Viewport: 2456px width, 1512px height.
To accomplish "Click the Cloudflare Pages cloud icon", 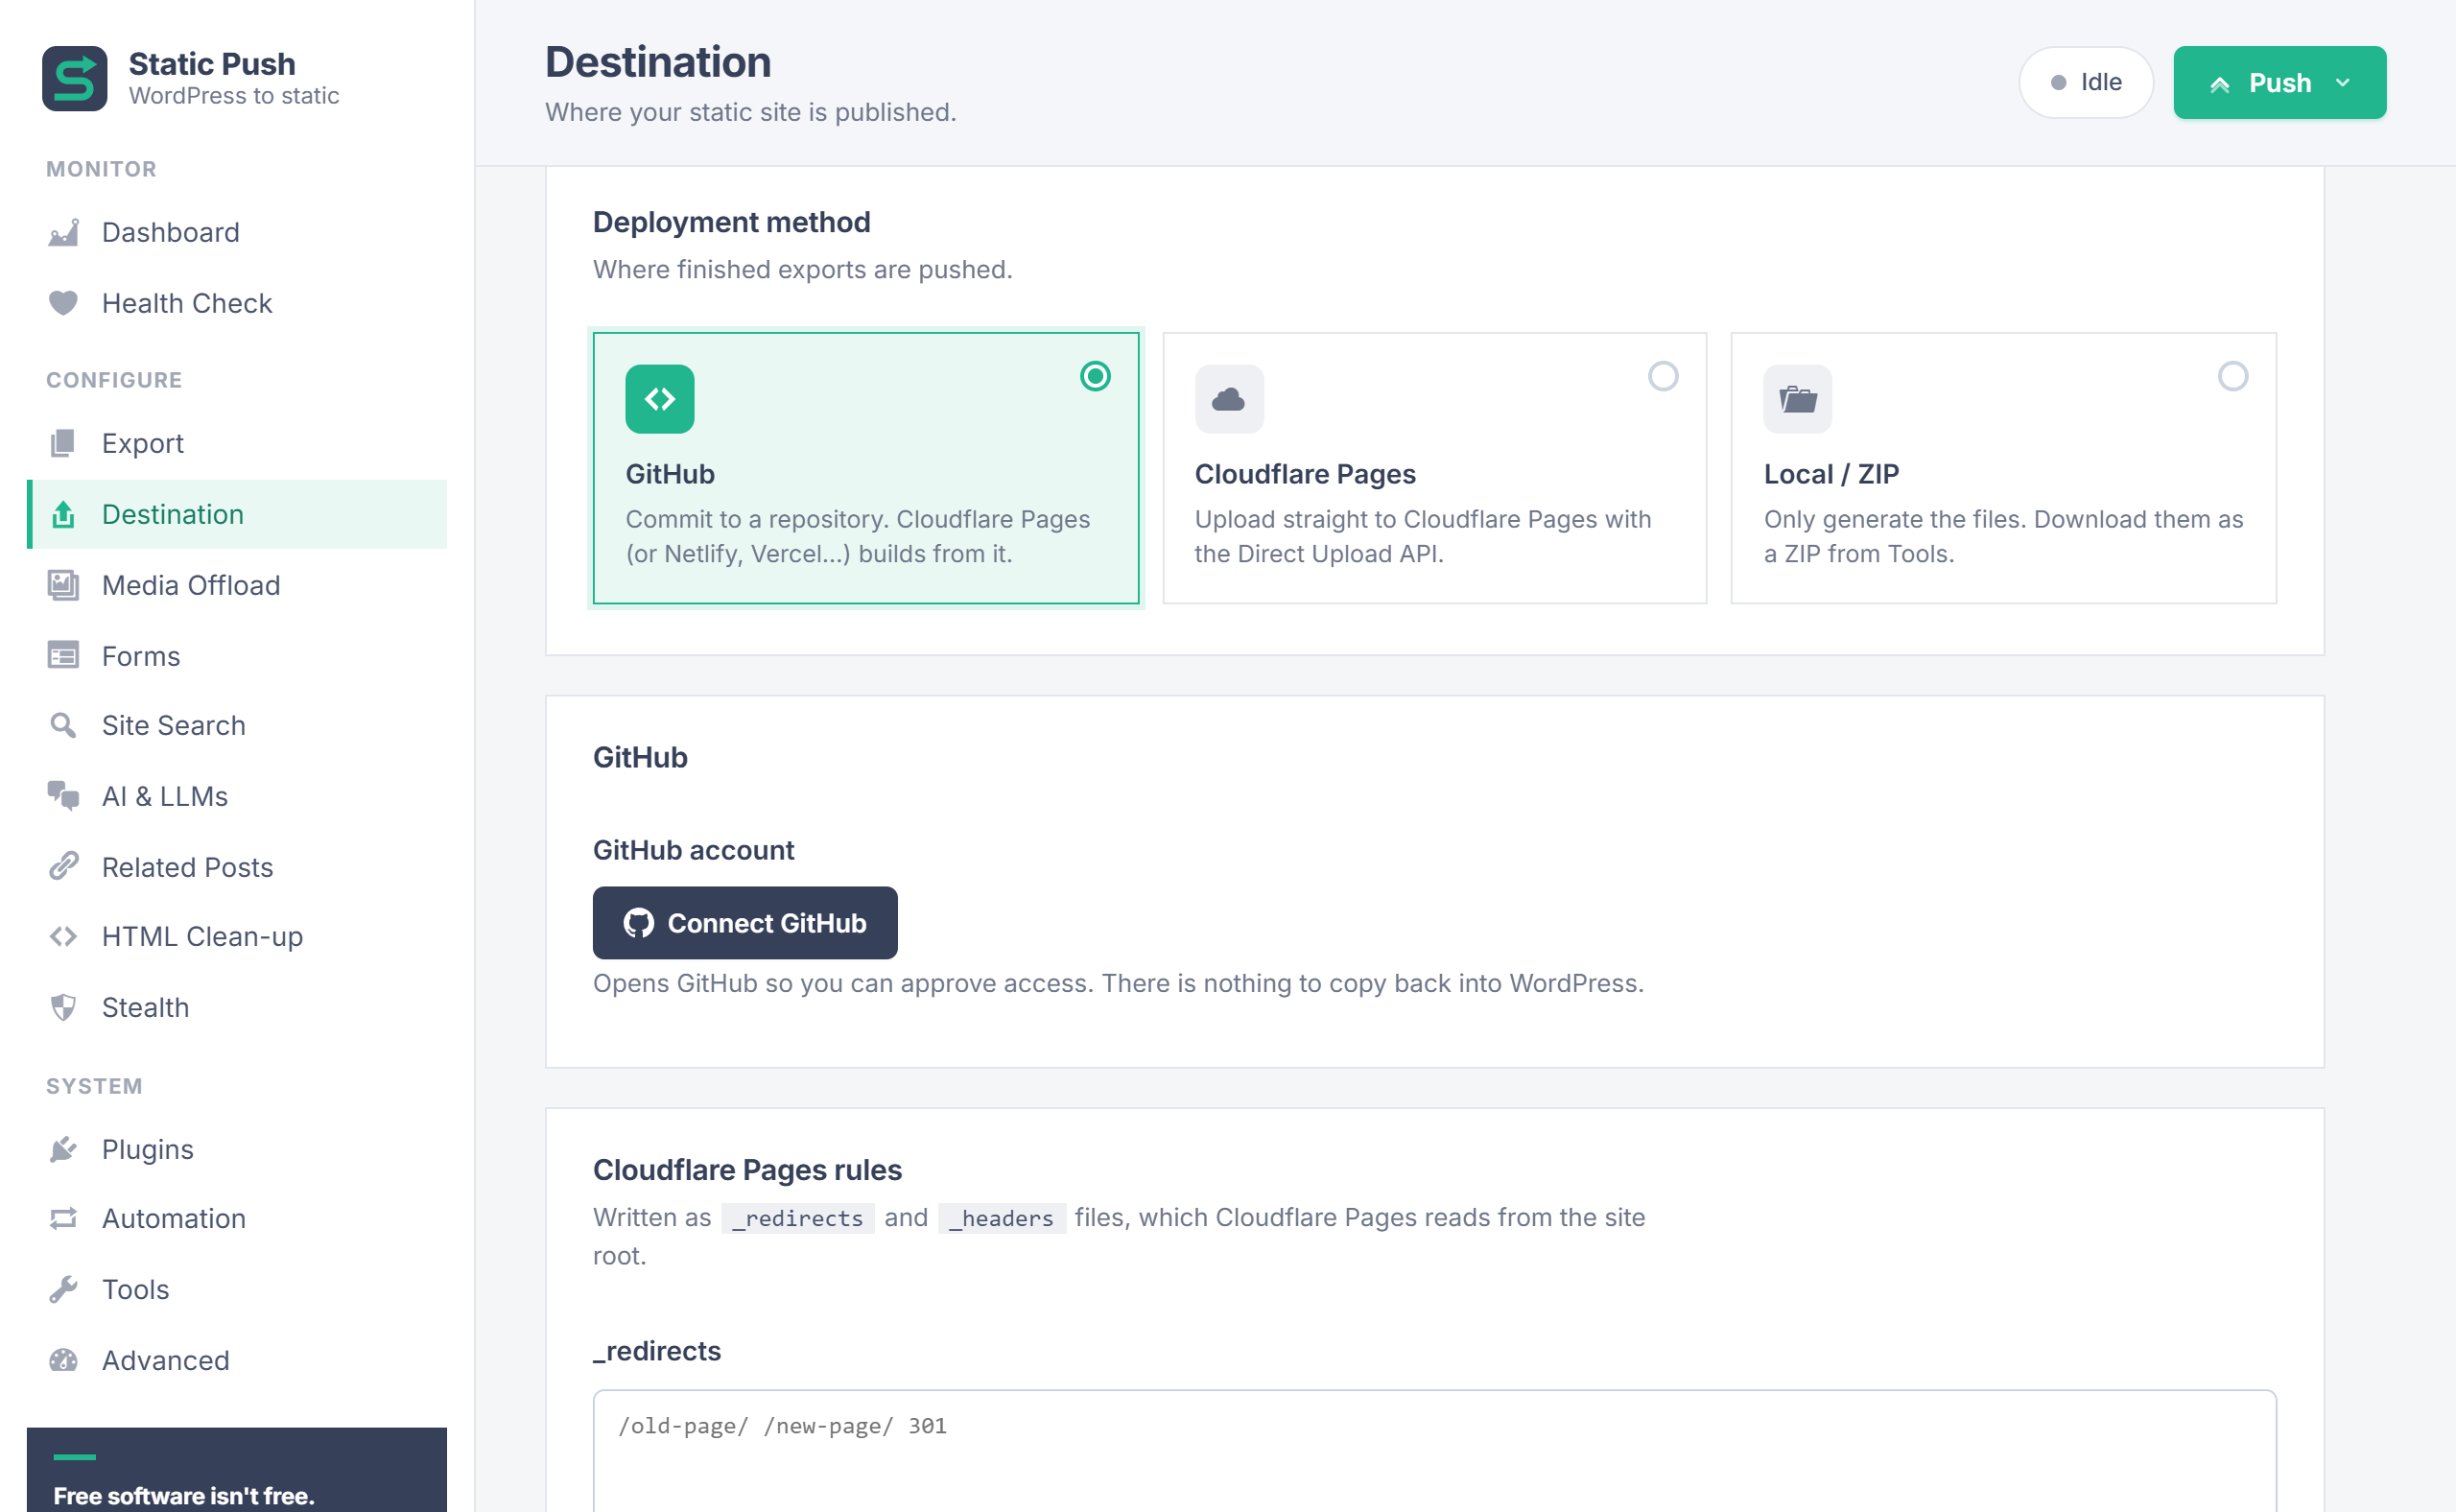I will [x=1229, y=399].
